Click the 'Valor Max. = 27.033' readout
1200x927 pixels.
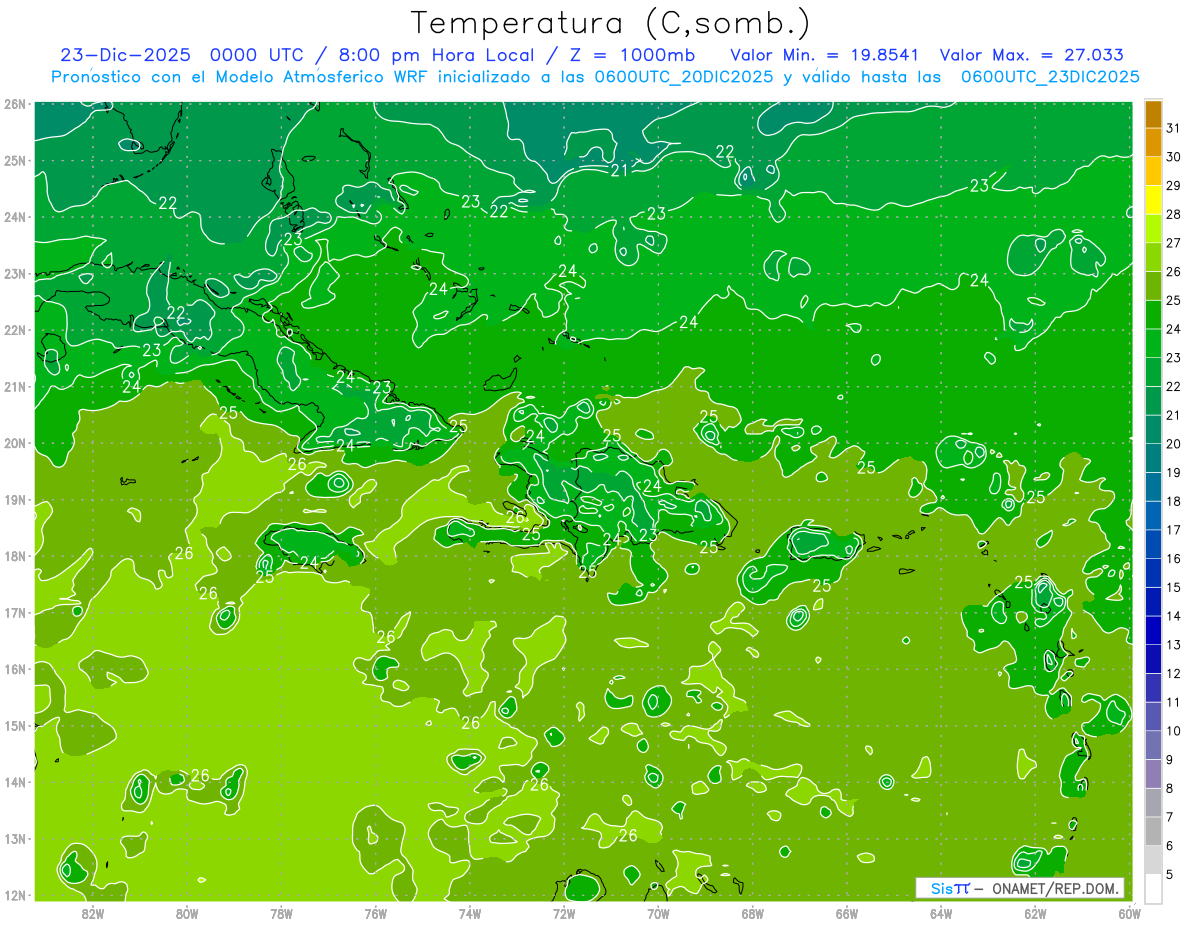[1031, 55]
